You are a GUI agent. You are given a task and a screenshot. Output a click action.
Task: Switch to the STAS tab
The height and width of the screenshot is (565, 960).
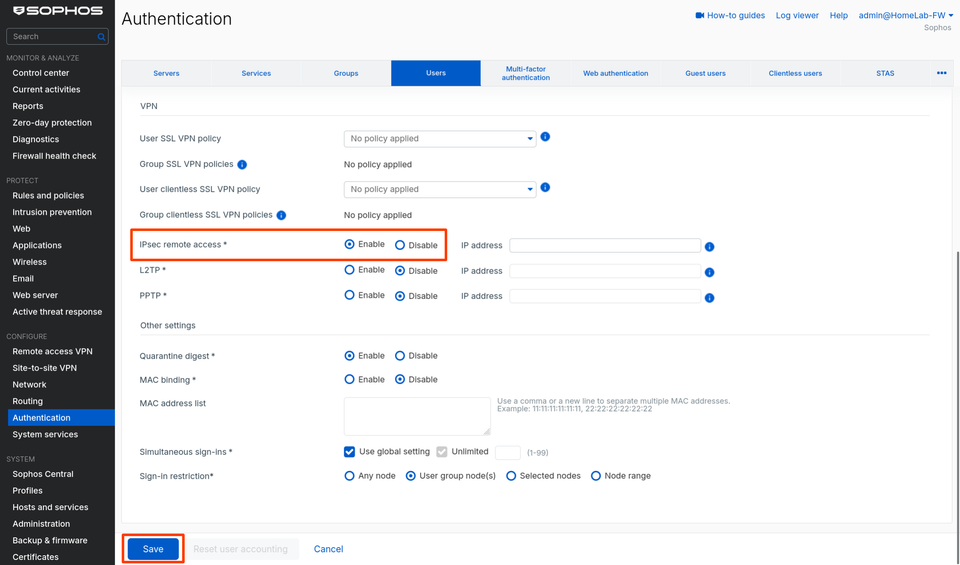[x=885, y=73]
